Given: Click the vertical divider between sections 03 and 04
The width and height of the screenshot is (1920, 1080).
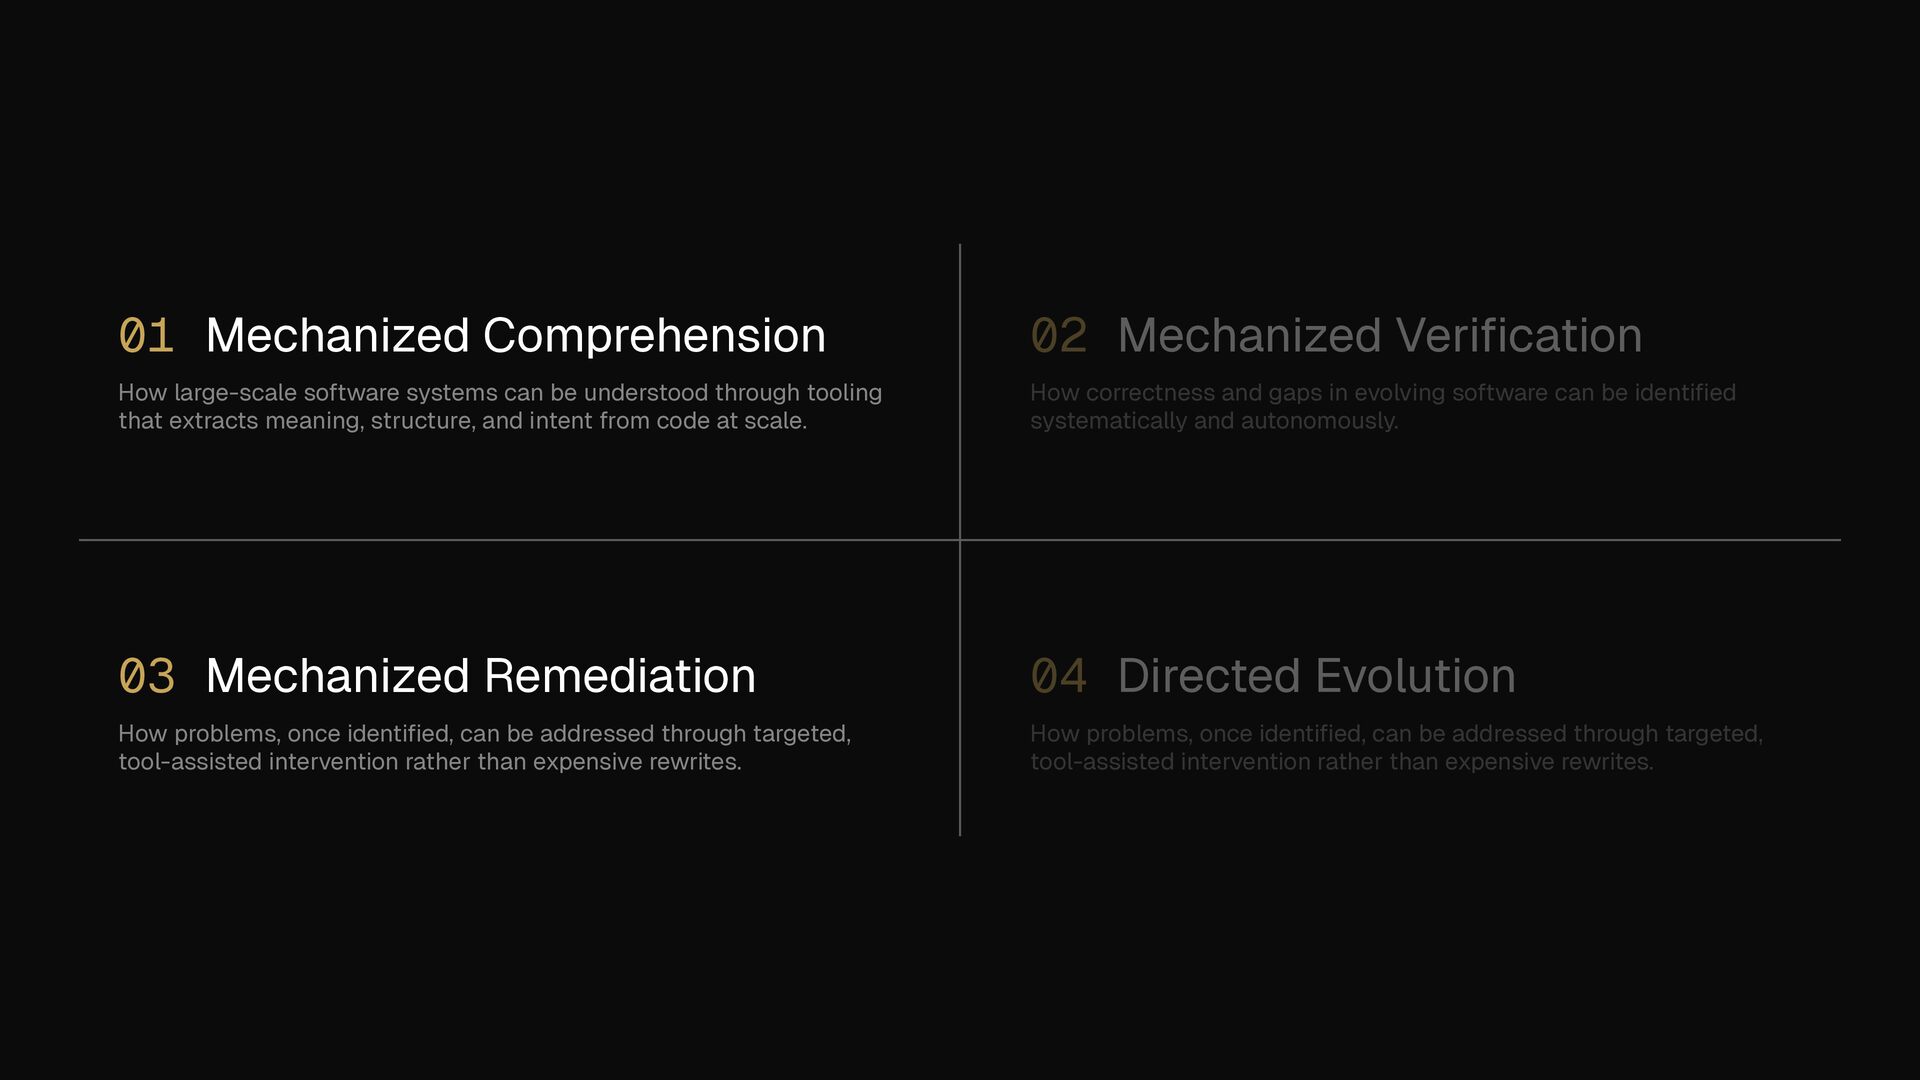Looking at the screenshot, I should pos(960,690).
